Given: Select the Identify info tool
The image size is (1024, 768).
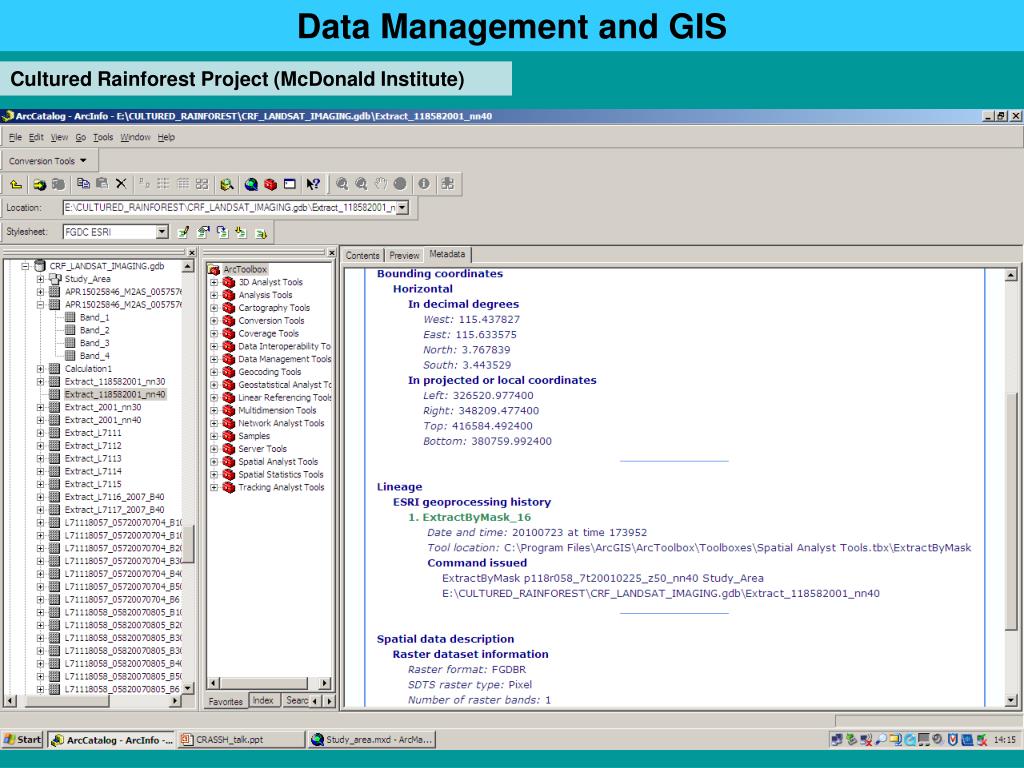Looking at the screenshot, I should pos(424,184).
